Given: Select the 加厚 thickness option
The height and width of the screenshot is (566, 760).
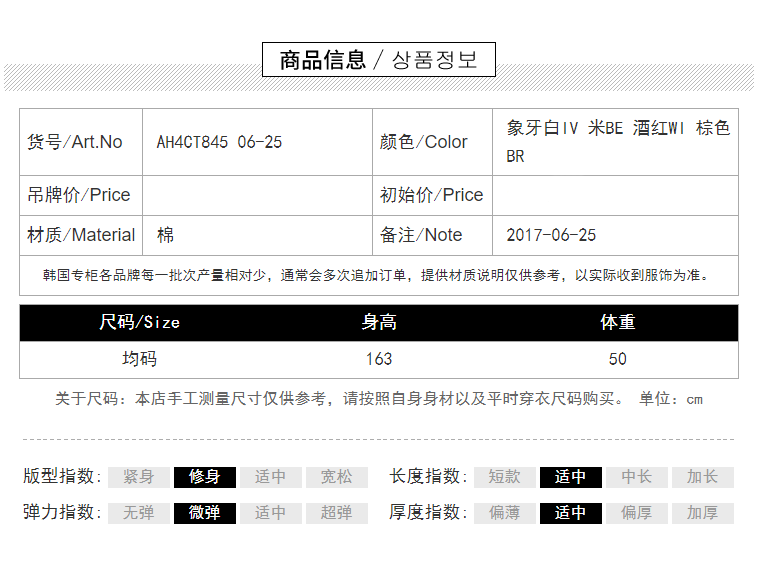Looking at the screenshot, I should (x=703, y=513).
